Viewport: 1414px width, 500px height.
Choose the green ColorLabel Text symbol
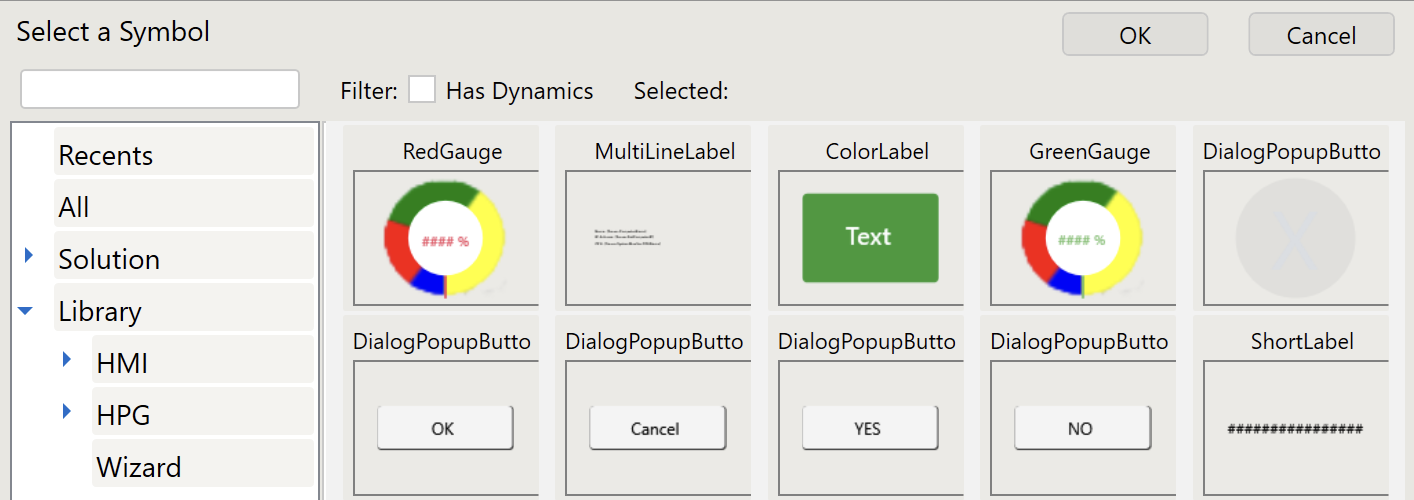870,238
